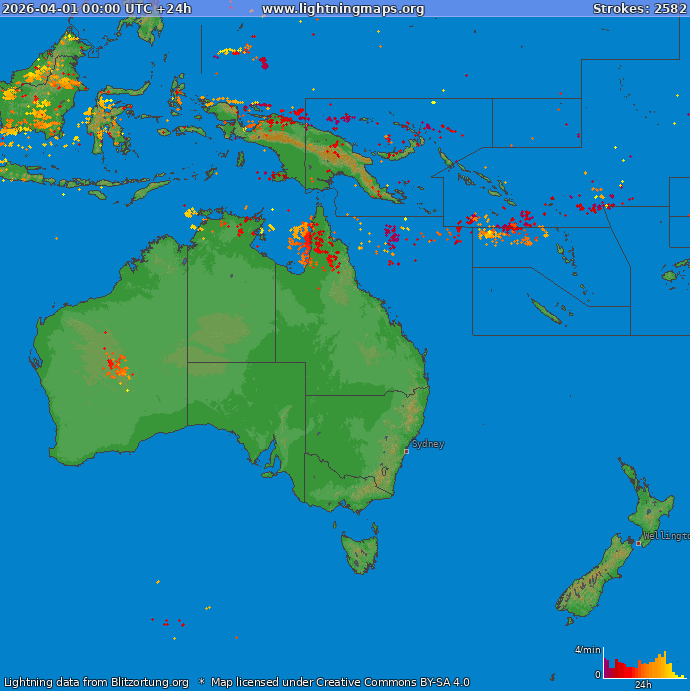690x691 pixels.
Task: Click the 2026-04-01 00:00 UTC timestamp
Action: 97,9
